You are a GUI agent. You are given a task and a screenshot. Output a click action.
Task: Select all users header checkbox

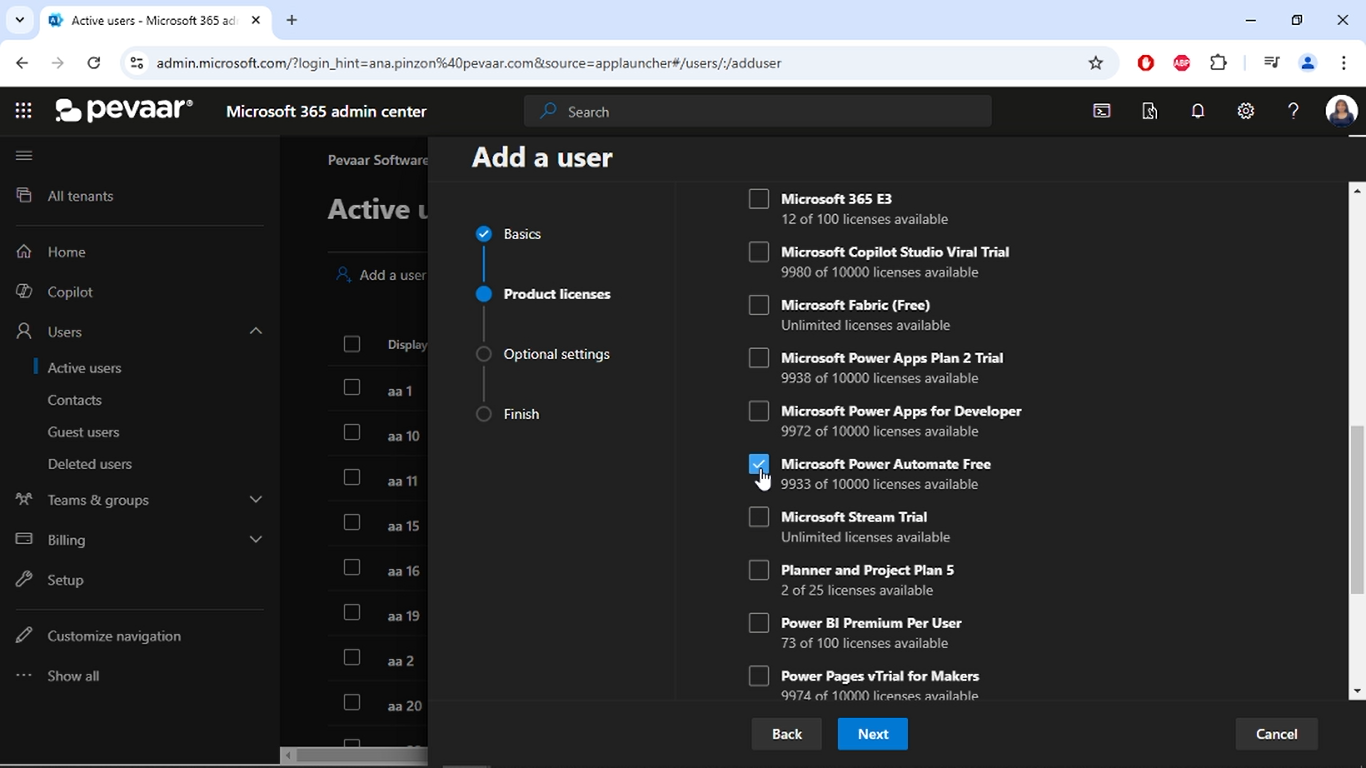[x=352, y=344]
